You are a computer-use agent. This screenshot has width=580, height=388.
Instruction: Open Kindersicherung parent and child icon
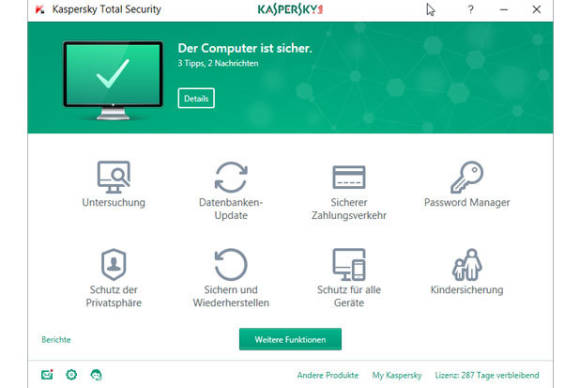coord(467,264)
